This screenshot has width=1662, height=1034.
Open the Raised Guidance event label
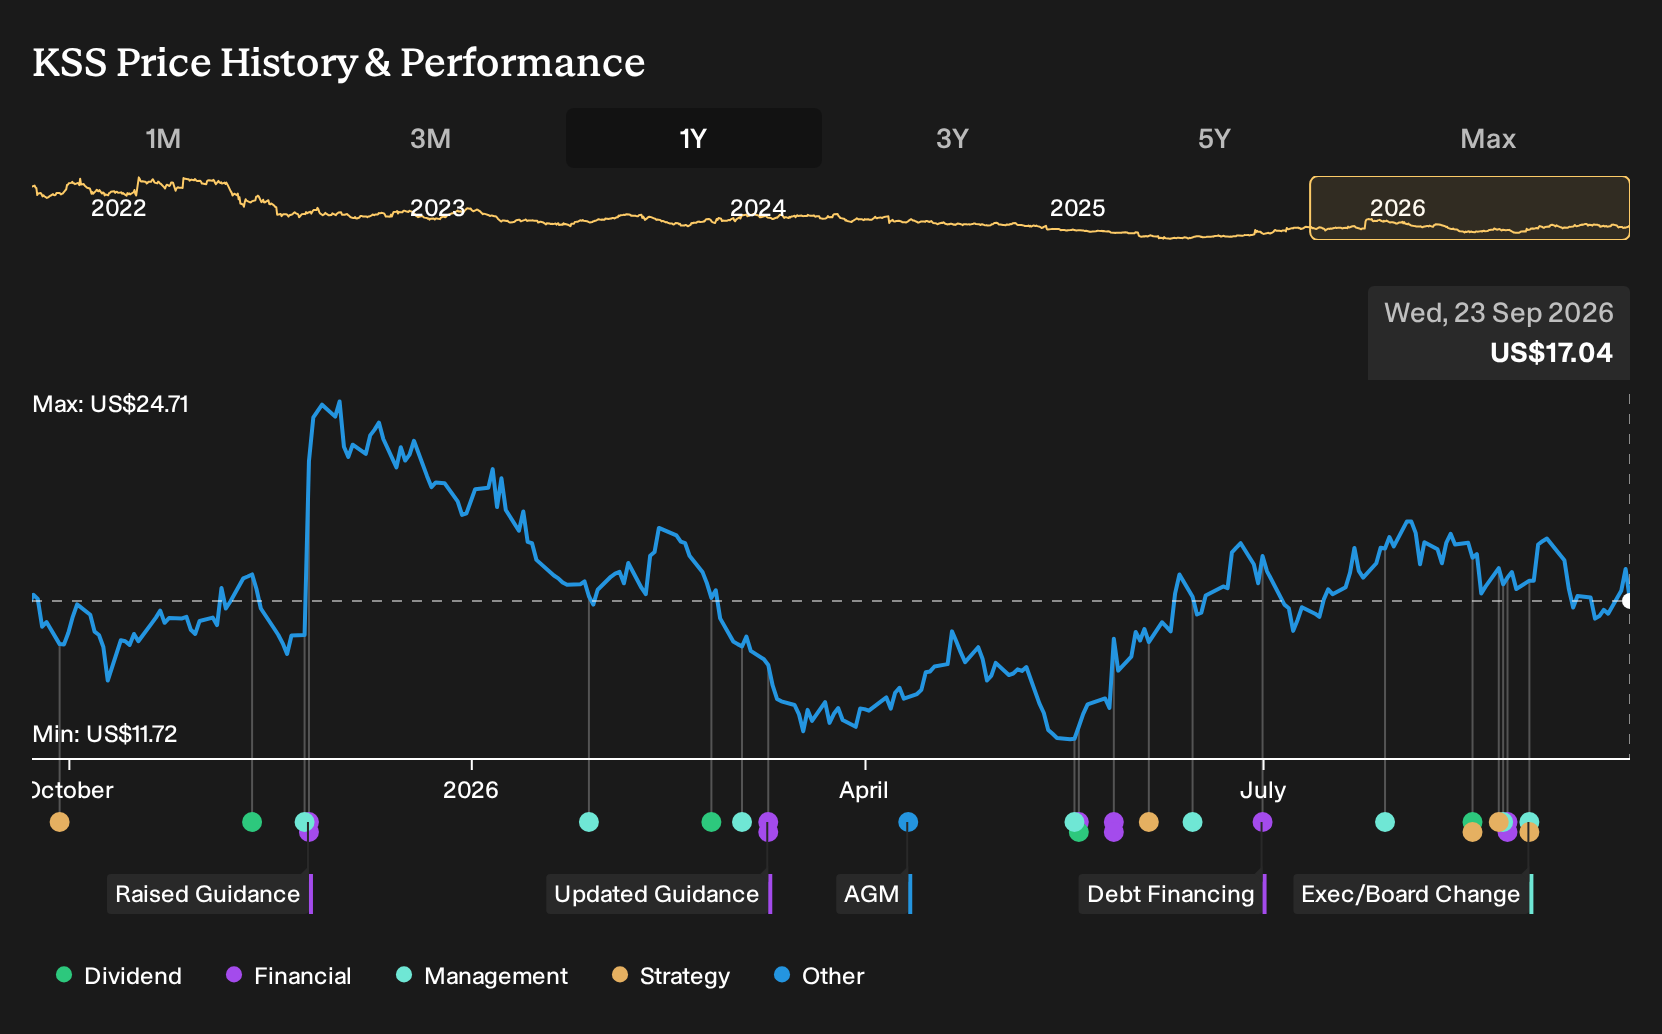(210, 894)
